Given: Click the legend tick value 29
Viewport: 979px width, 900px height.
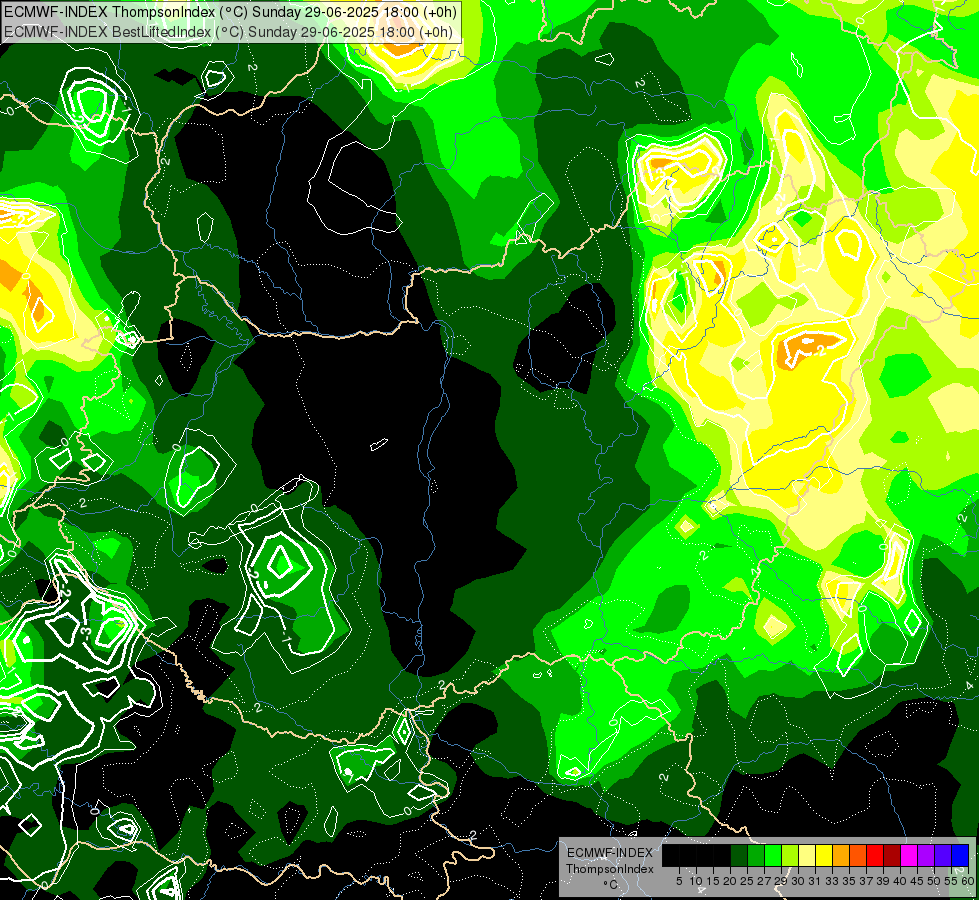Looking at the screenshot, I should coord(781,881).
